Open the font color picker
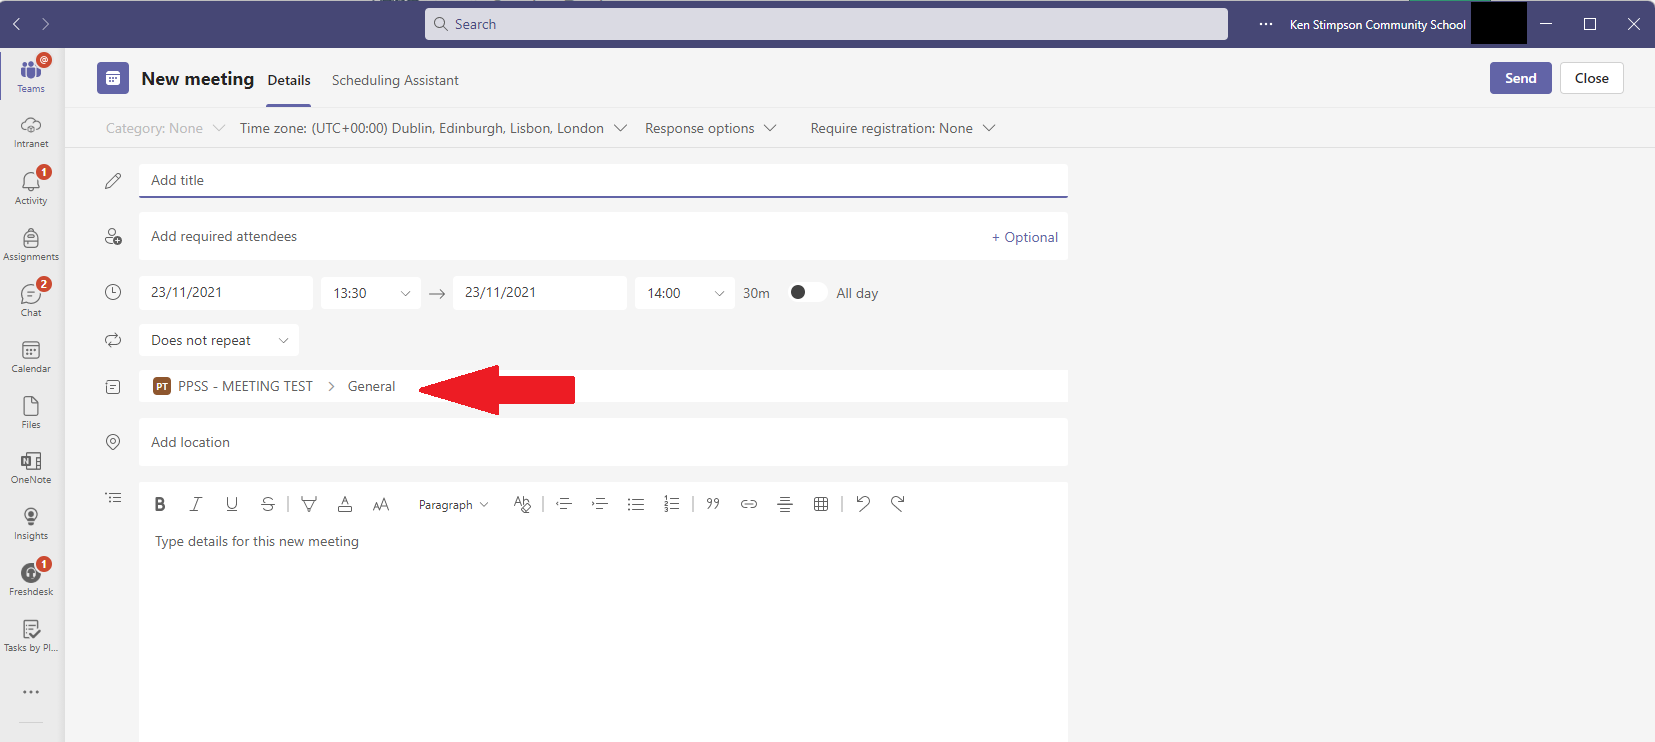1655x742 pixels. (x=345, y=504)
